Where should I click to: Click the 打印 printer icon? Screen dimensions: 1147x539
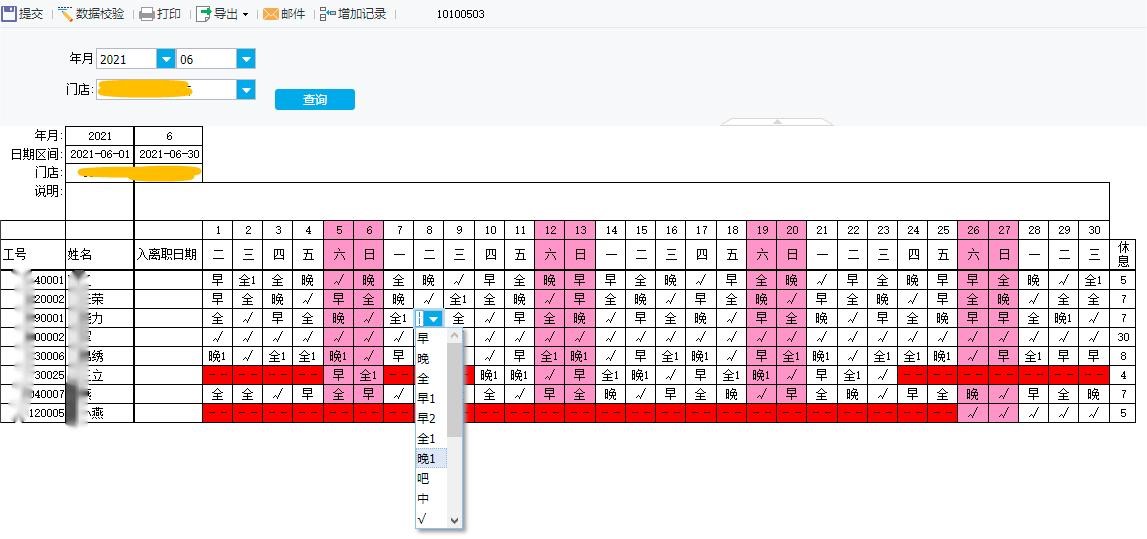tap(146, 14)
